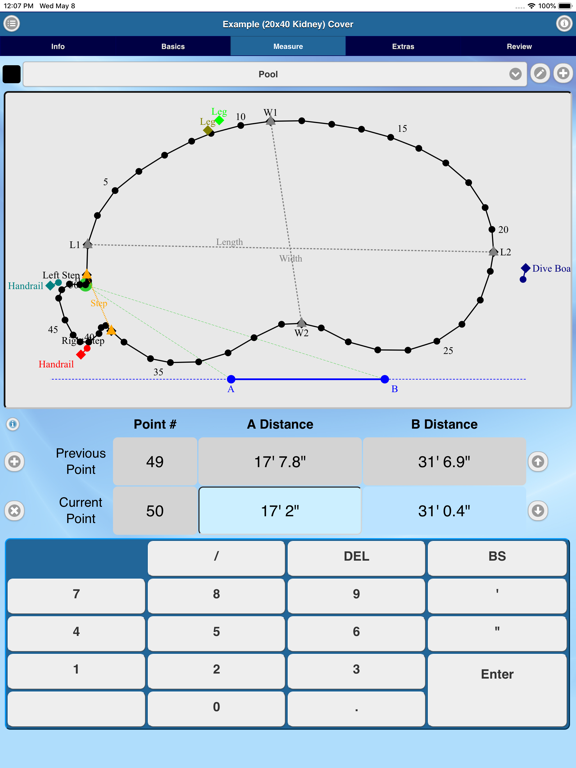Image resolution: width=576 pixels, height=768 pixels.
Task: Move to next point with down arrow
Action: click(538, 511)
